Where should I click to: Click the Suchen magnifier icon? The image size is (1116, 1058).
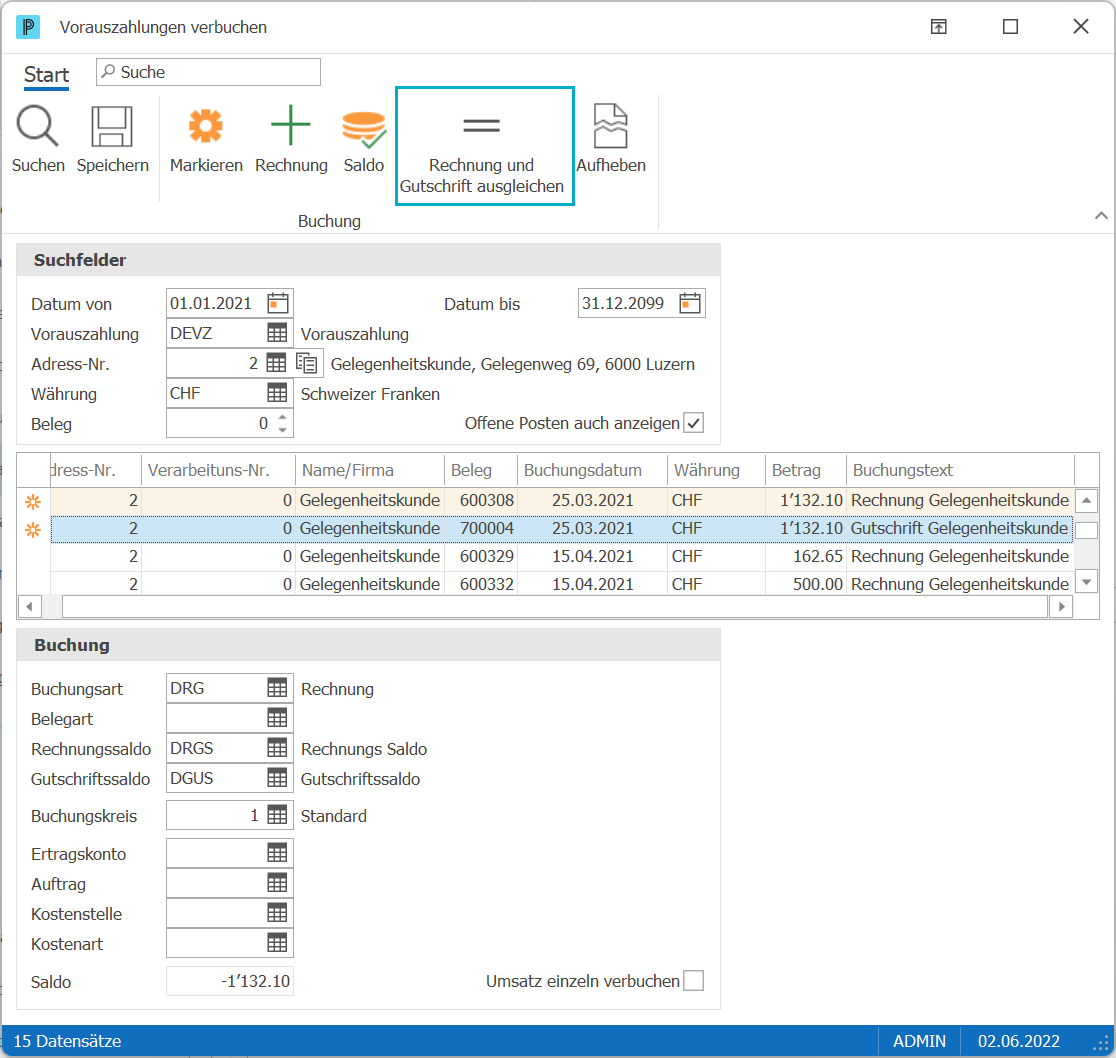[38, 126]
